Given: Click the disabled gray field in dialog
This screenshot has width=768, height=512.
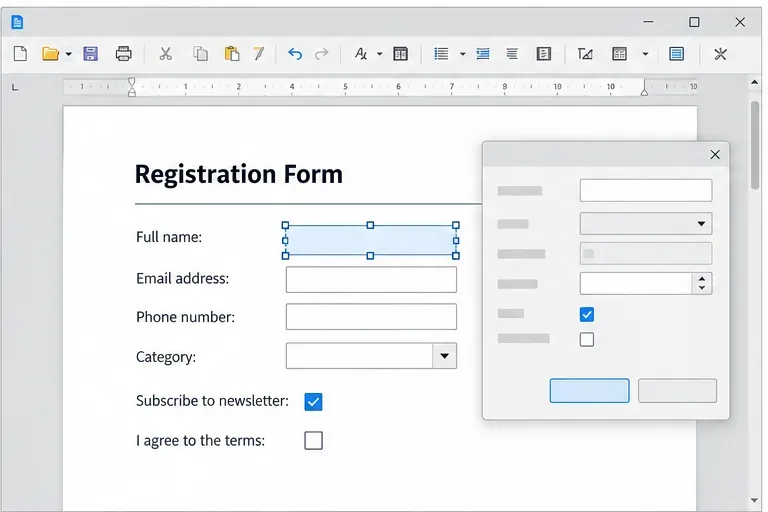Looking at the screenshot, I should 646,253.
